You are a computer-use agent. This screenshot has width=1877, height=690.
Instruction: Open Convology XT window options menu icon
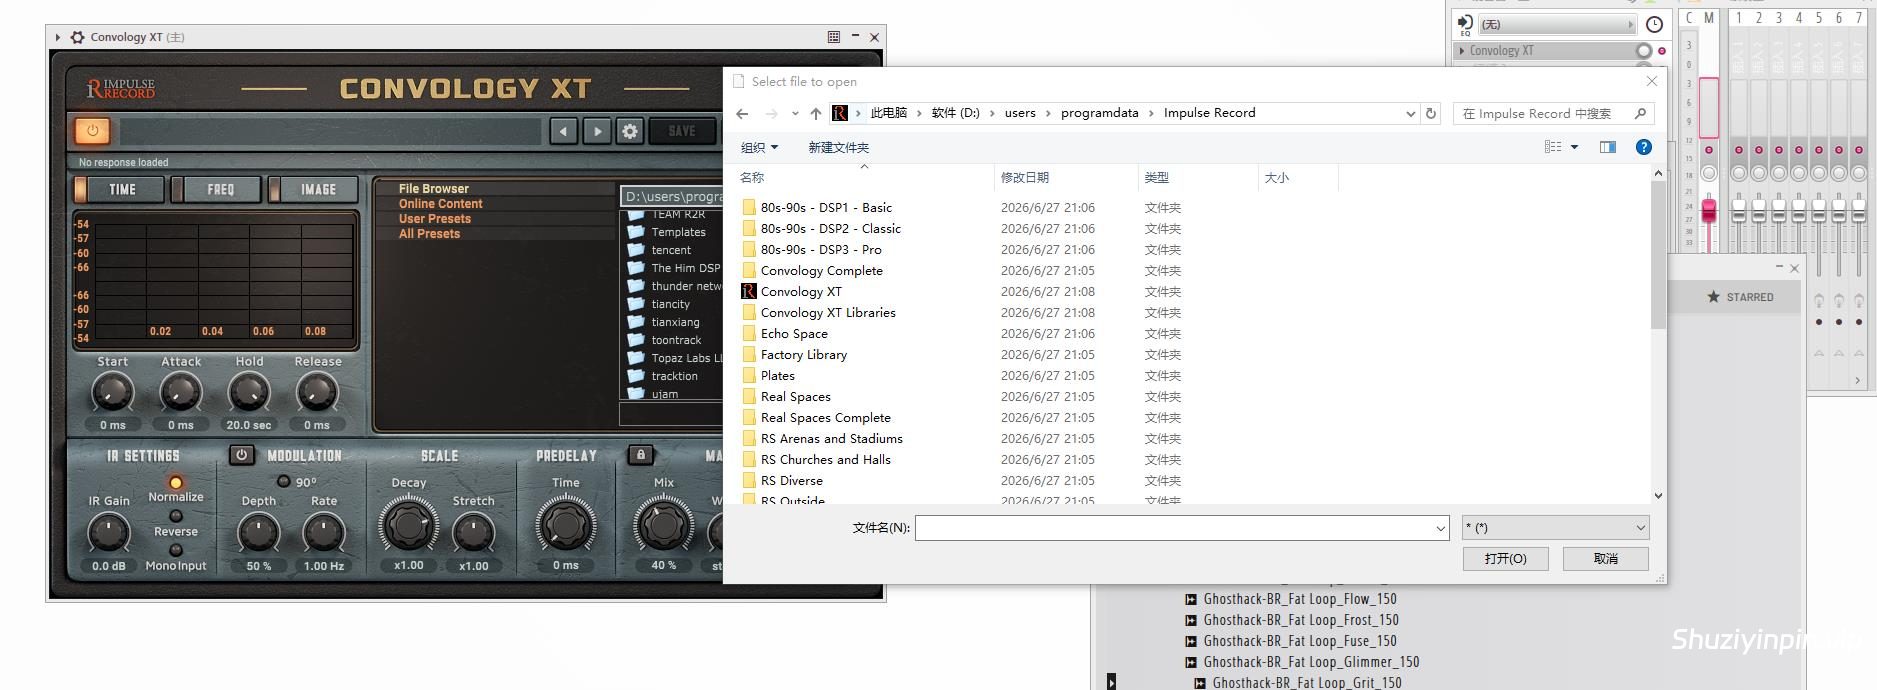tap(833, 37)
